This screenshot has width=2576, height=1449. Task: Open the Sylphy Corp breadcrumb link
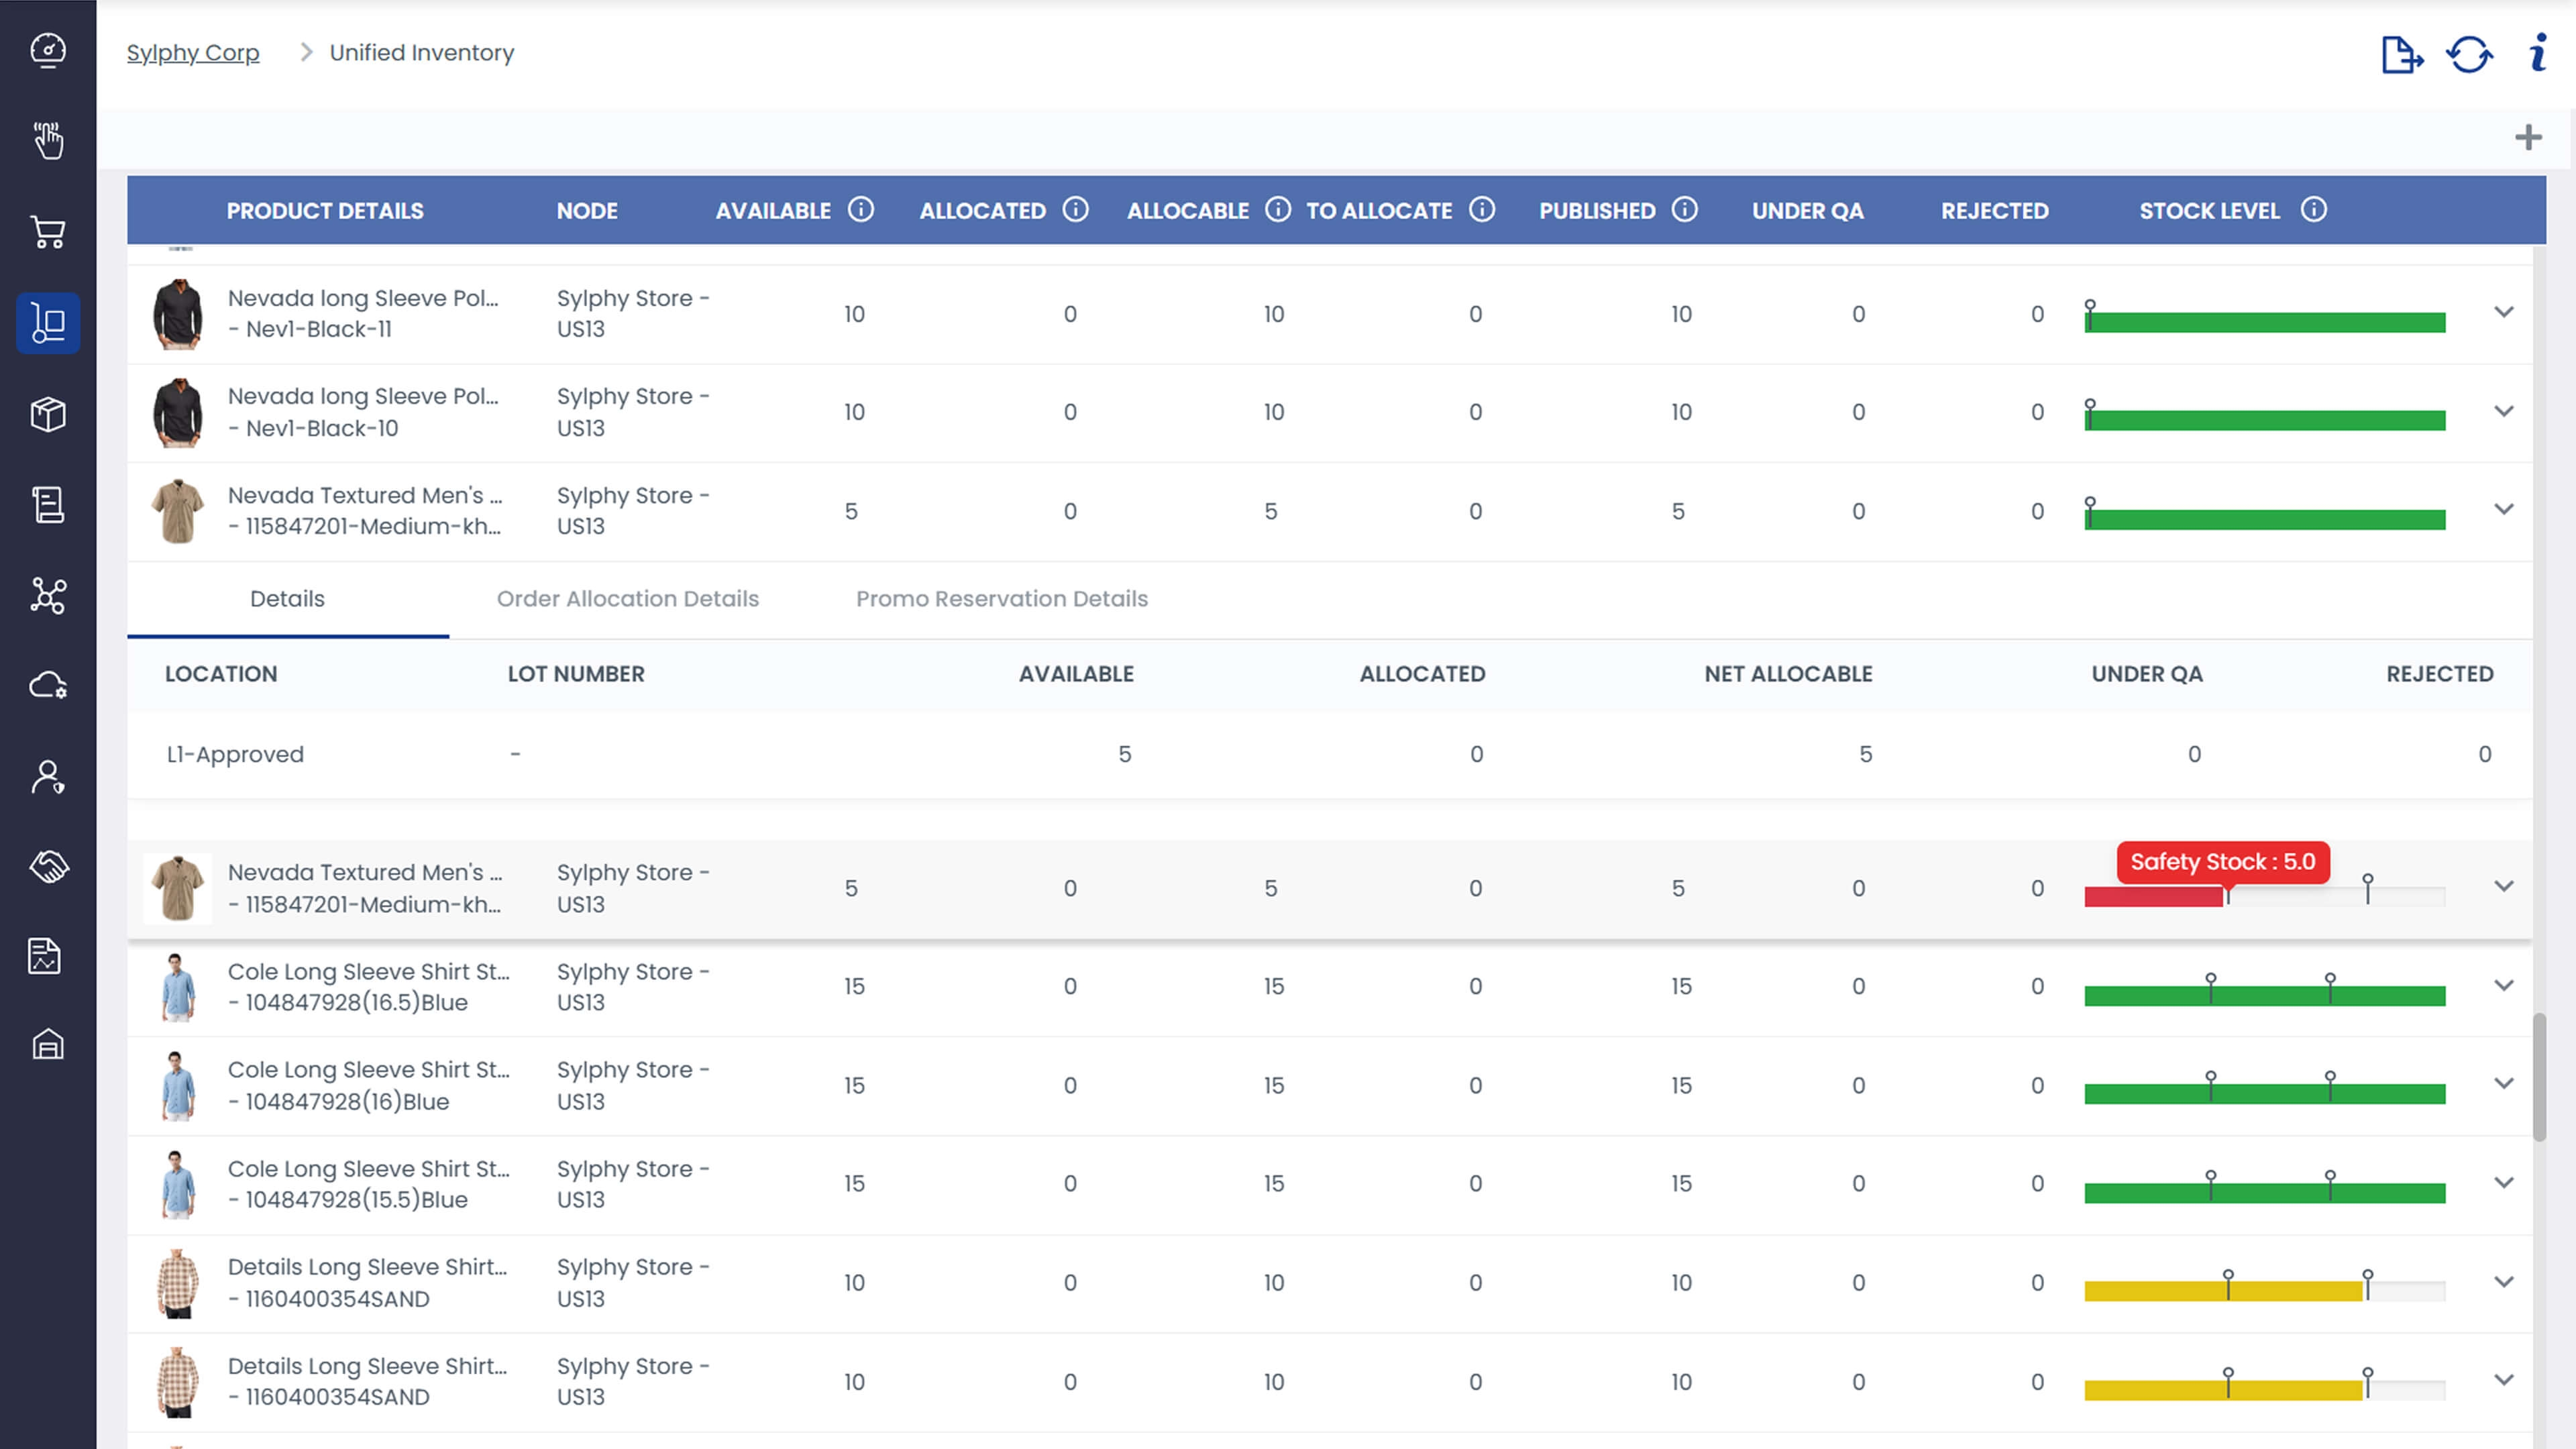pyautogui.click(x=193, y=52)
